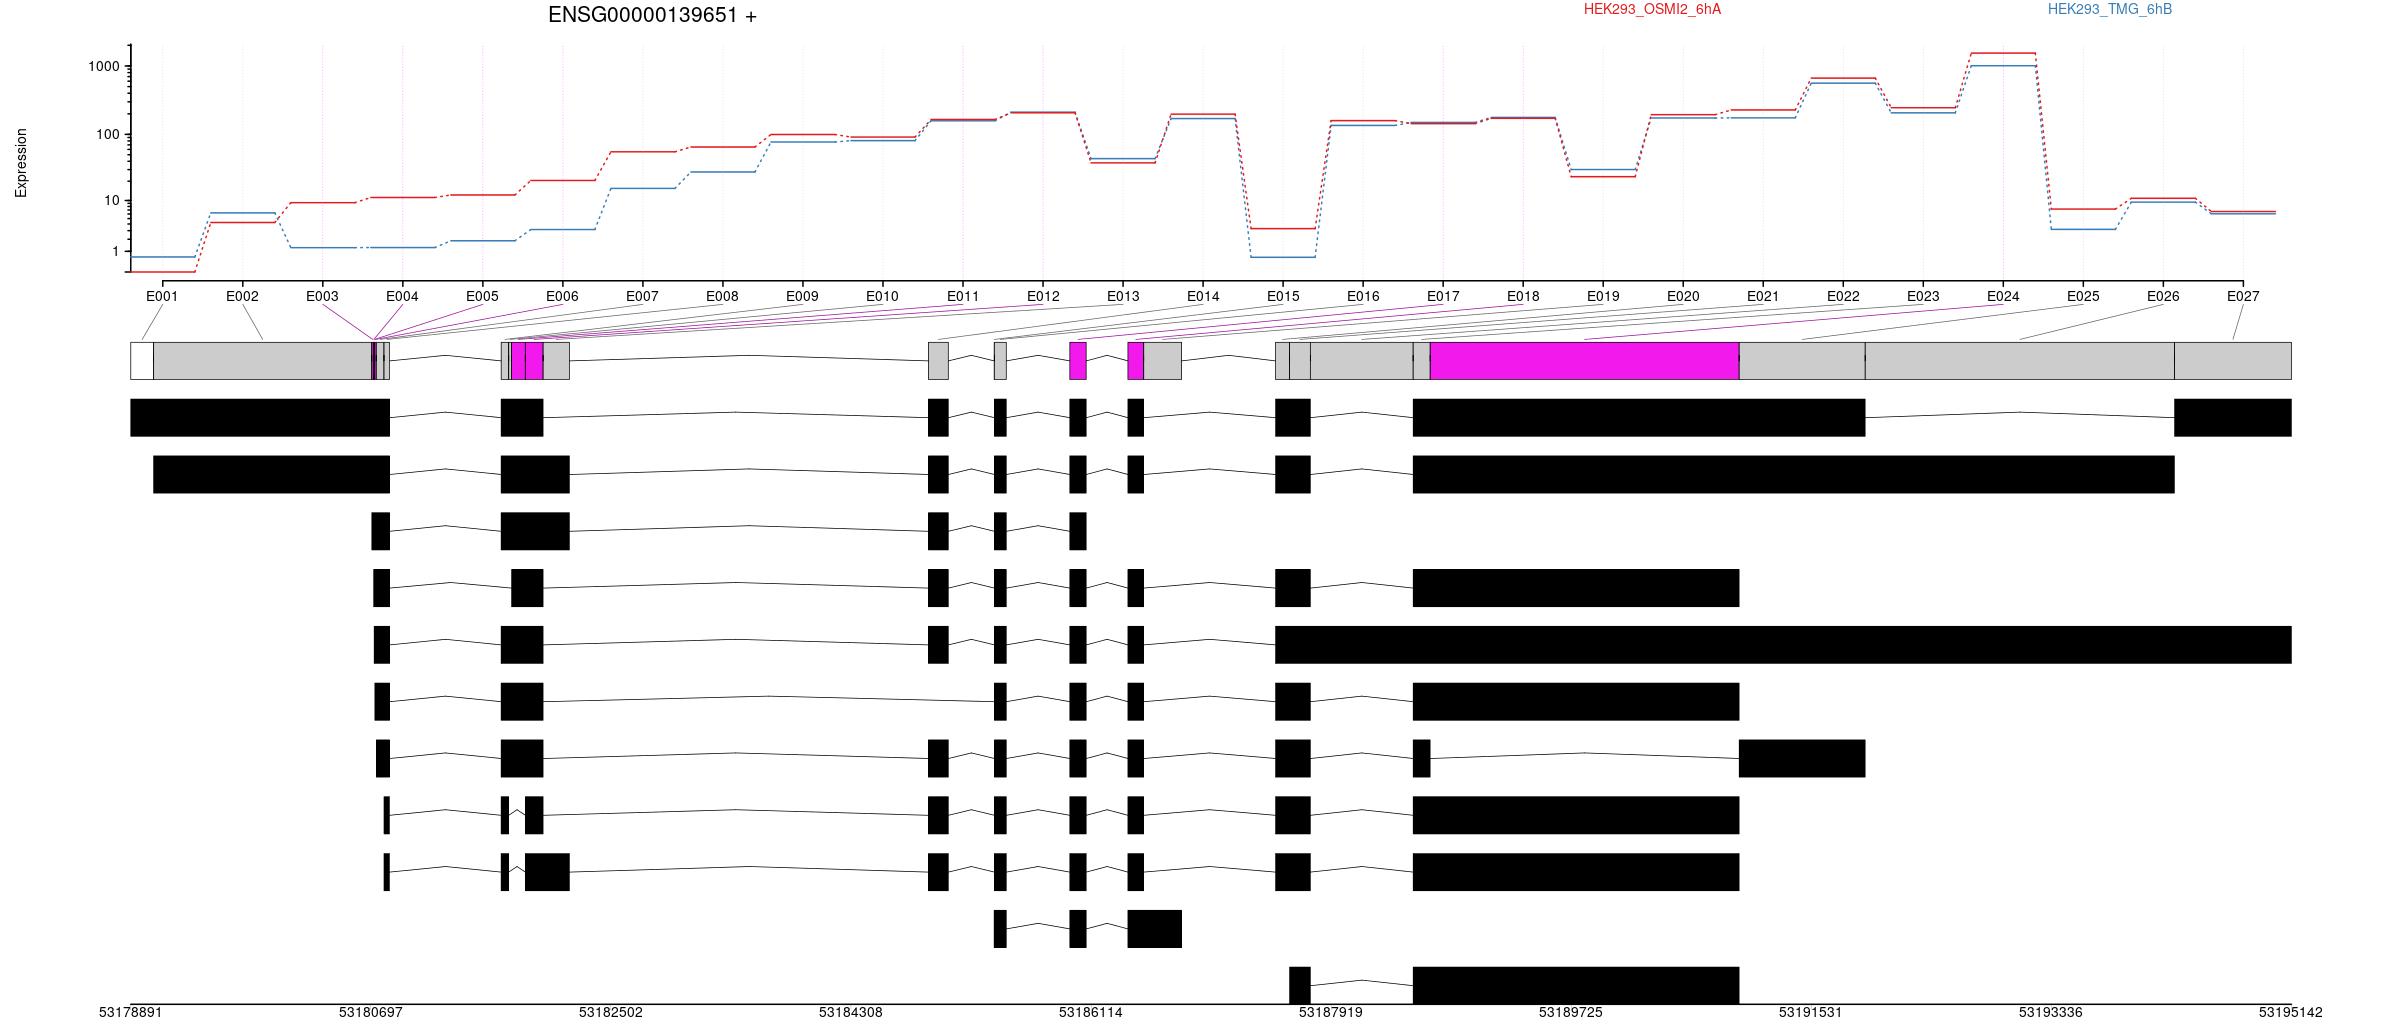Click exon bin label E008
The width and height of the screenshot is (2400, 1030).
coord(722,296)
